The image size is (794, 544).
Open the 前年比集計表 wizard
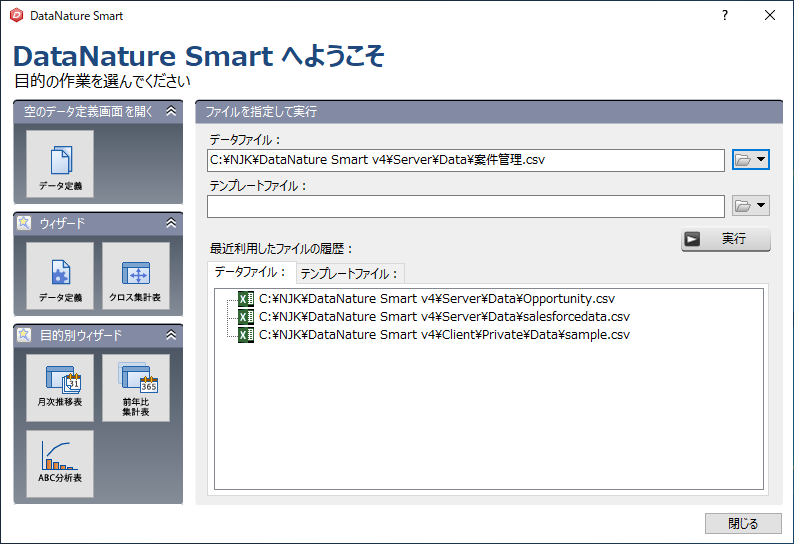tap(136, 387)
